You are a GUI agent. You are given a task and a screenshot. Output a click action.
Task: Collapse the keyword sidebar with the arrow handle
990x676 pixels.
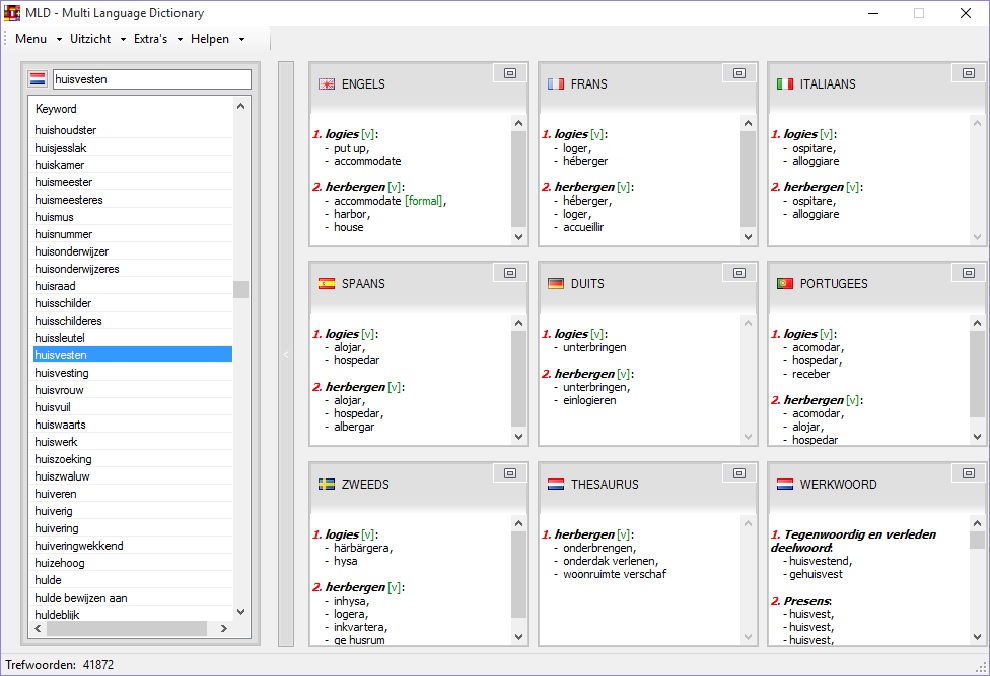(286, 354)
